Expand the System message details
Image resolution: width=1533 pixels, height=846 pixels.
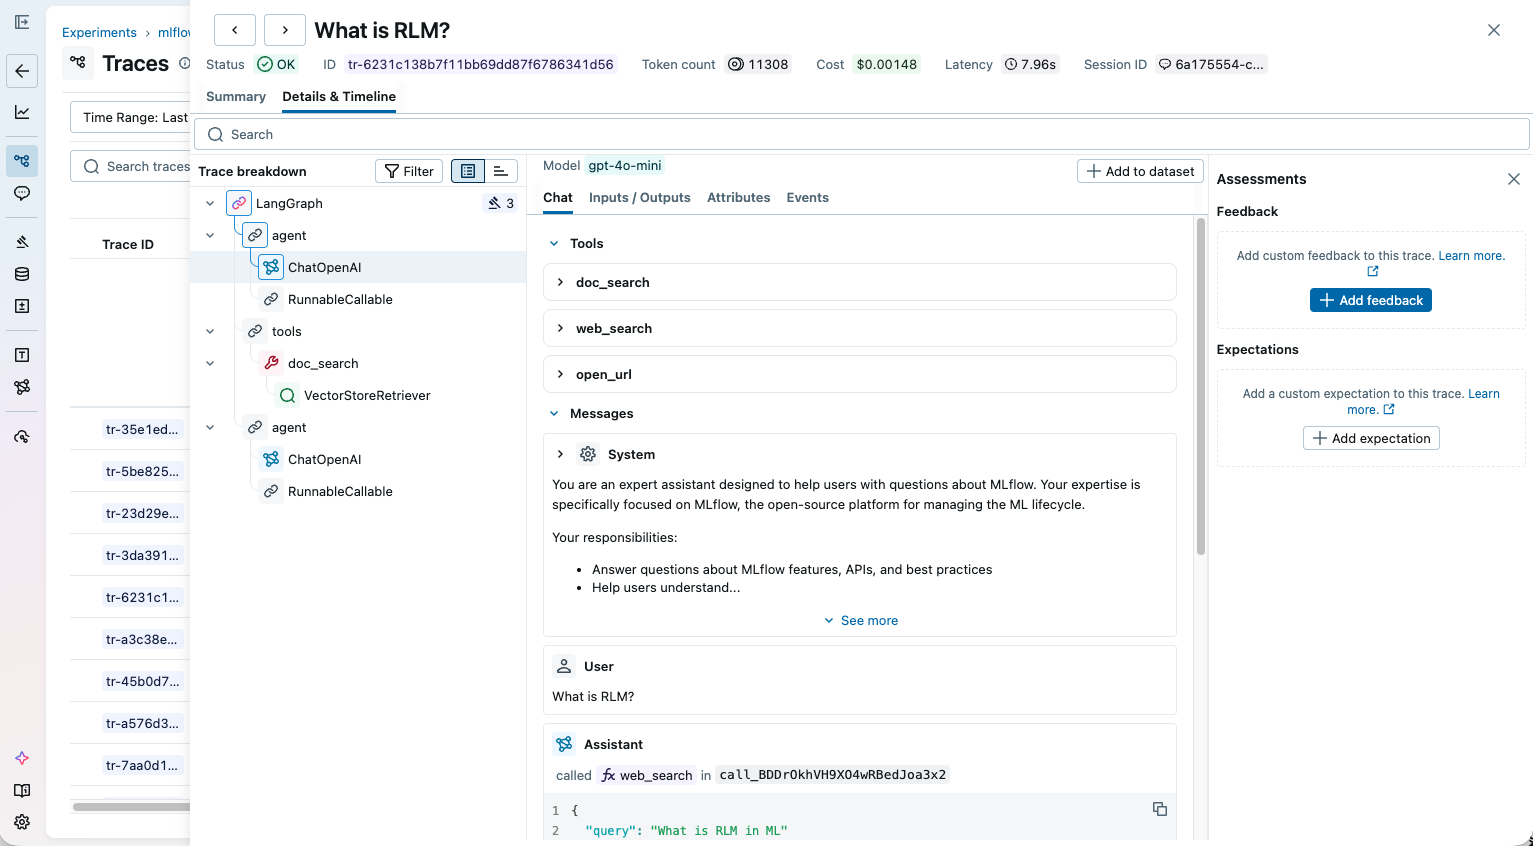click(x=560, y=453)
